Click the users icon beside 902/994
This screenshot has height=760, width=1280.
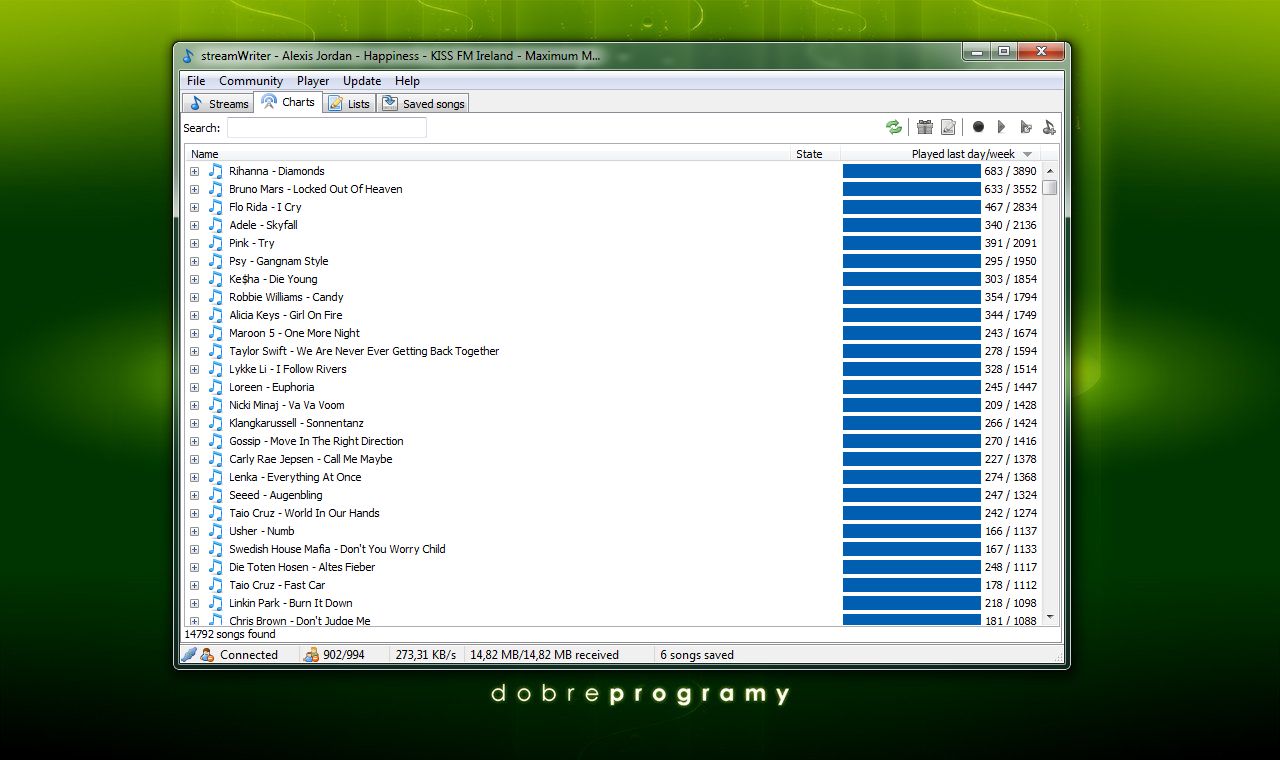[x=311, y=655]
